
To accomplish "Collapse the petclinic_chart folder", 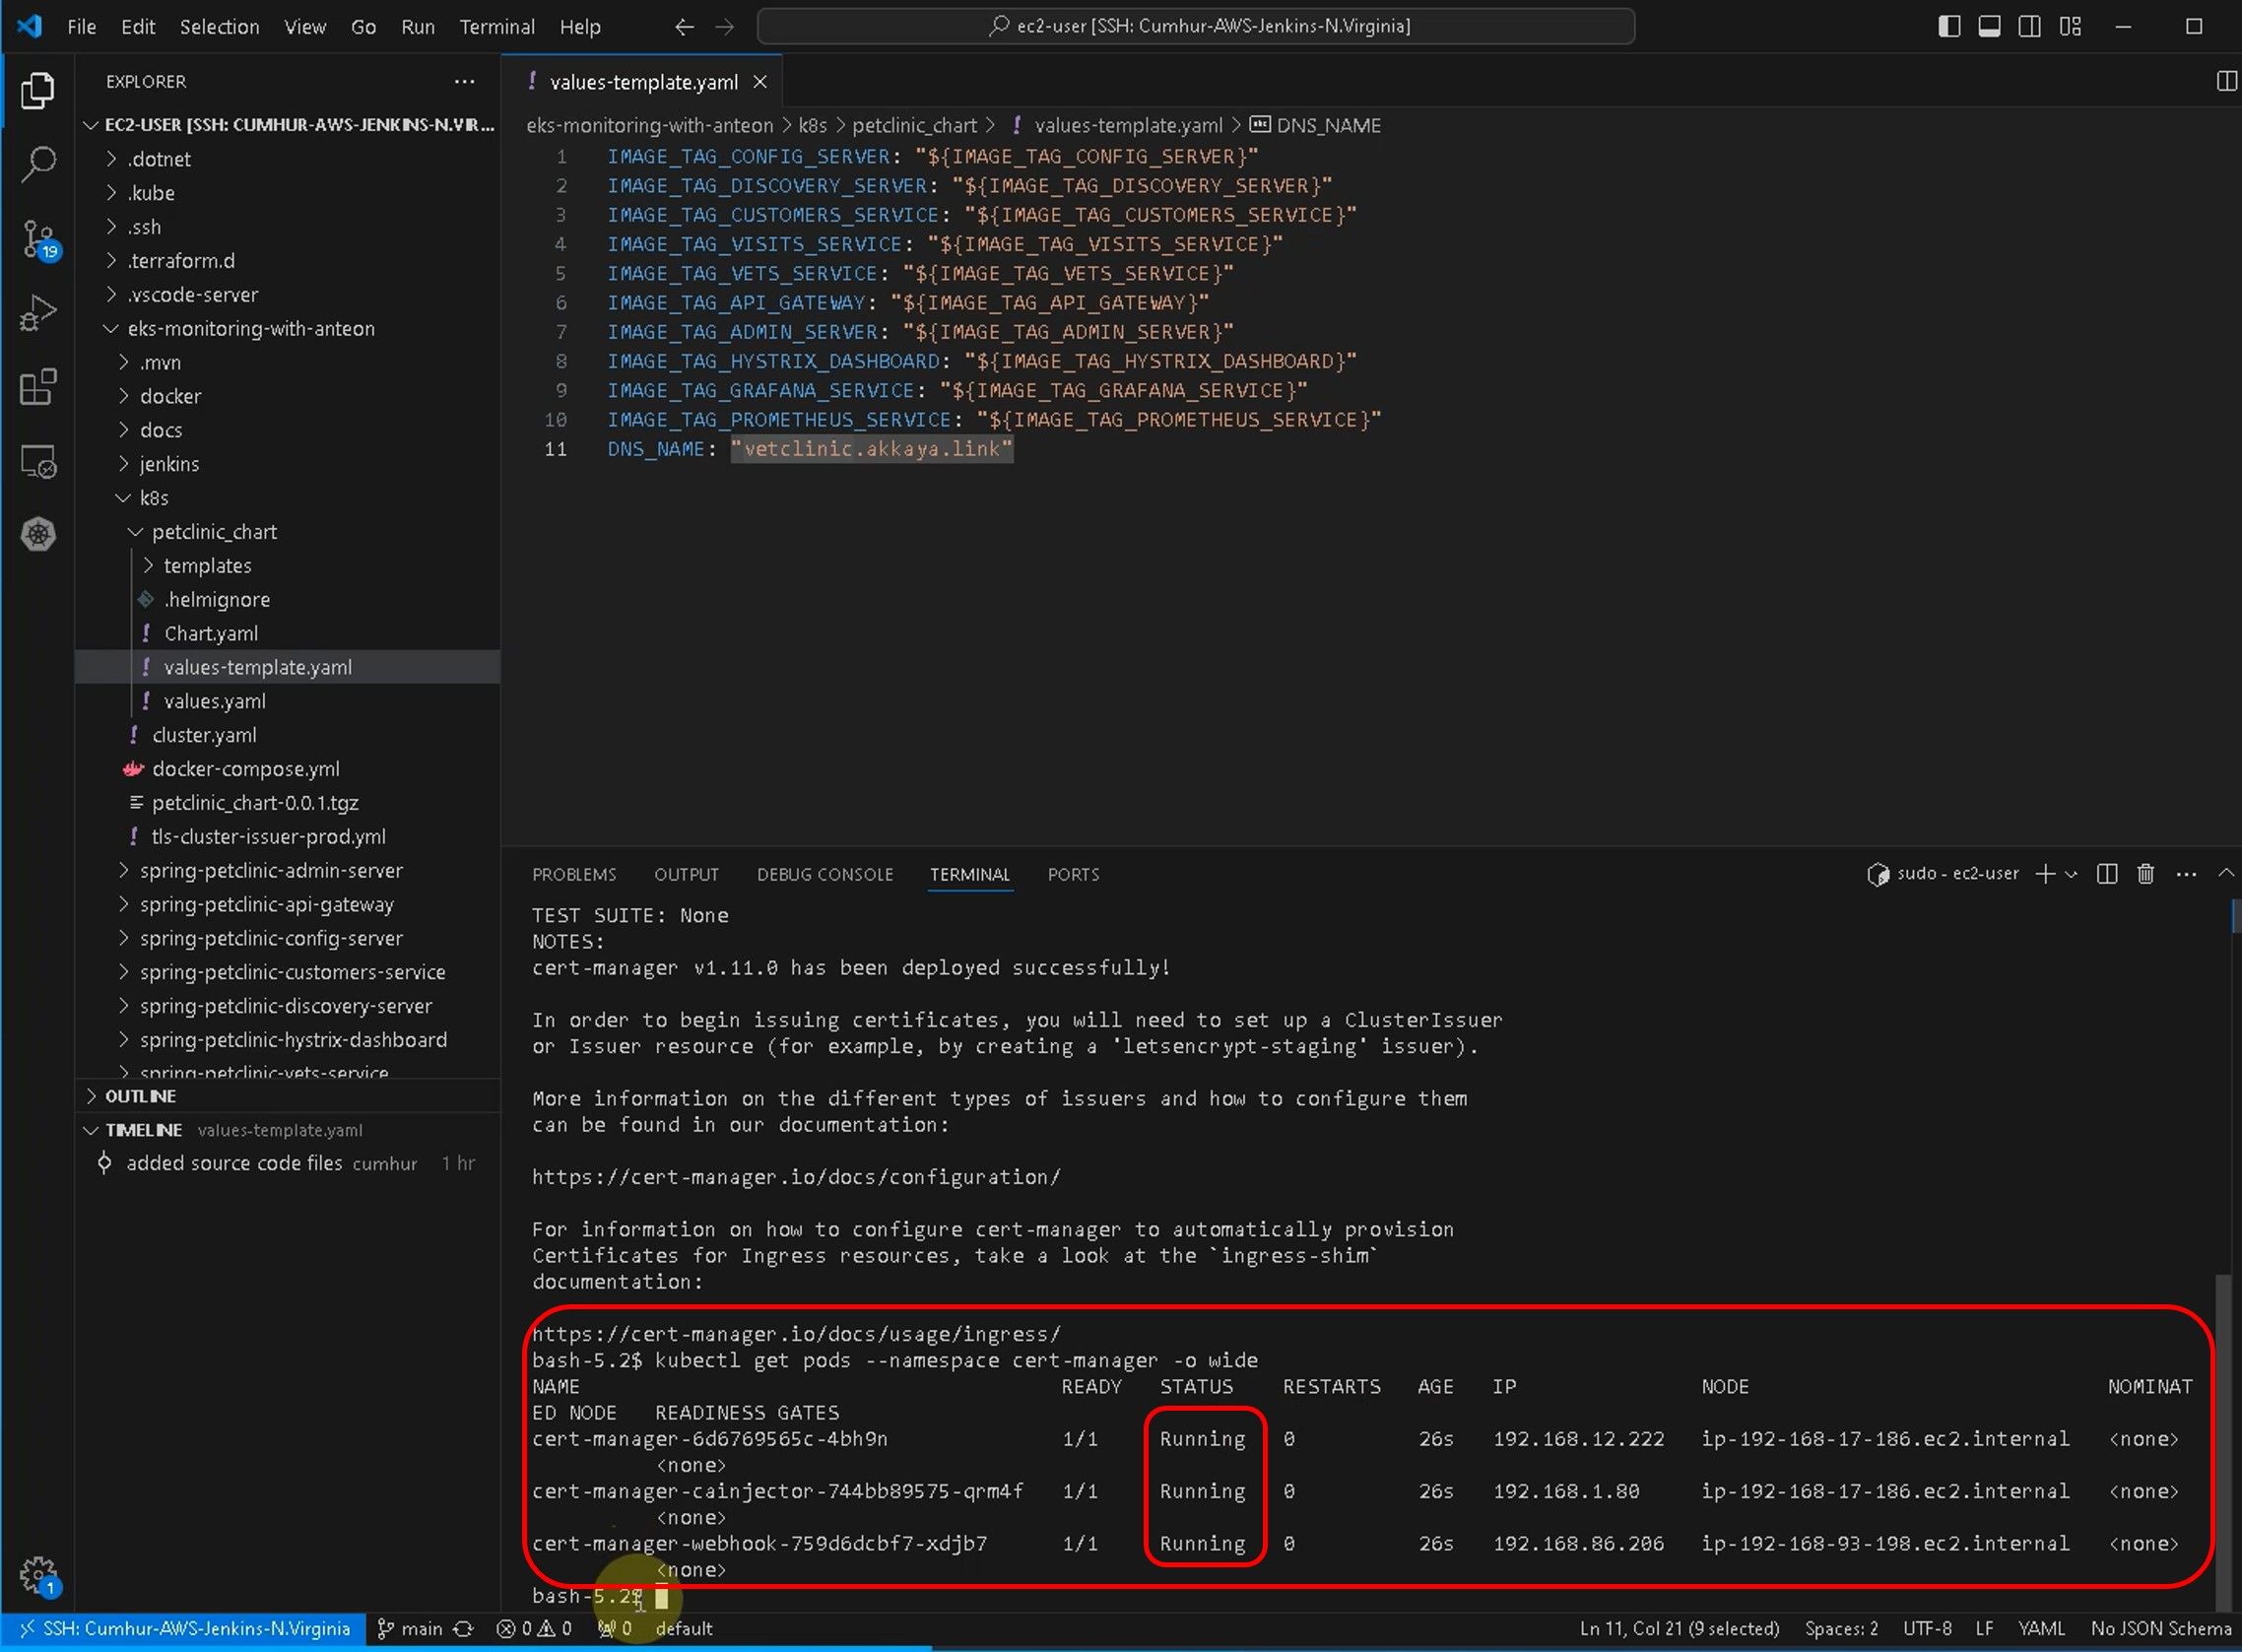I will pyautogui.click(x=214, y=532).
